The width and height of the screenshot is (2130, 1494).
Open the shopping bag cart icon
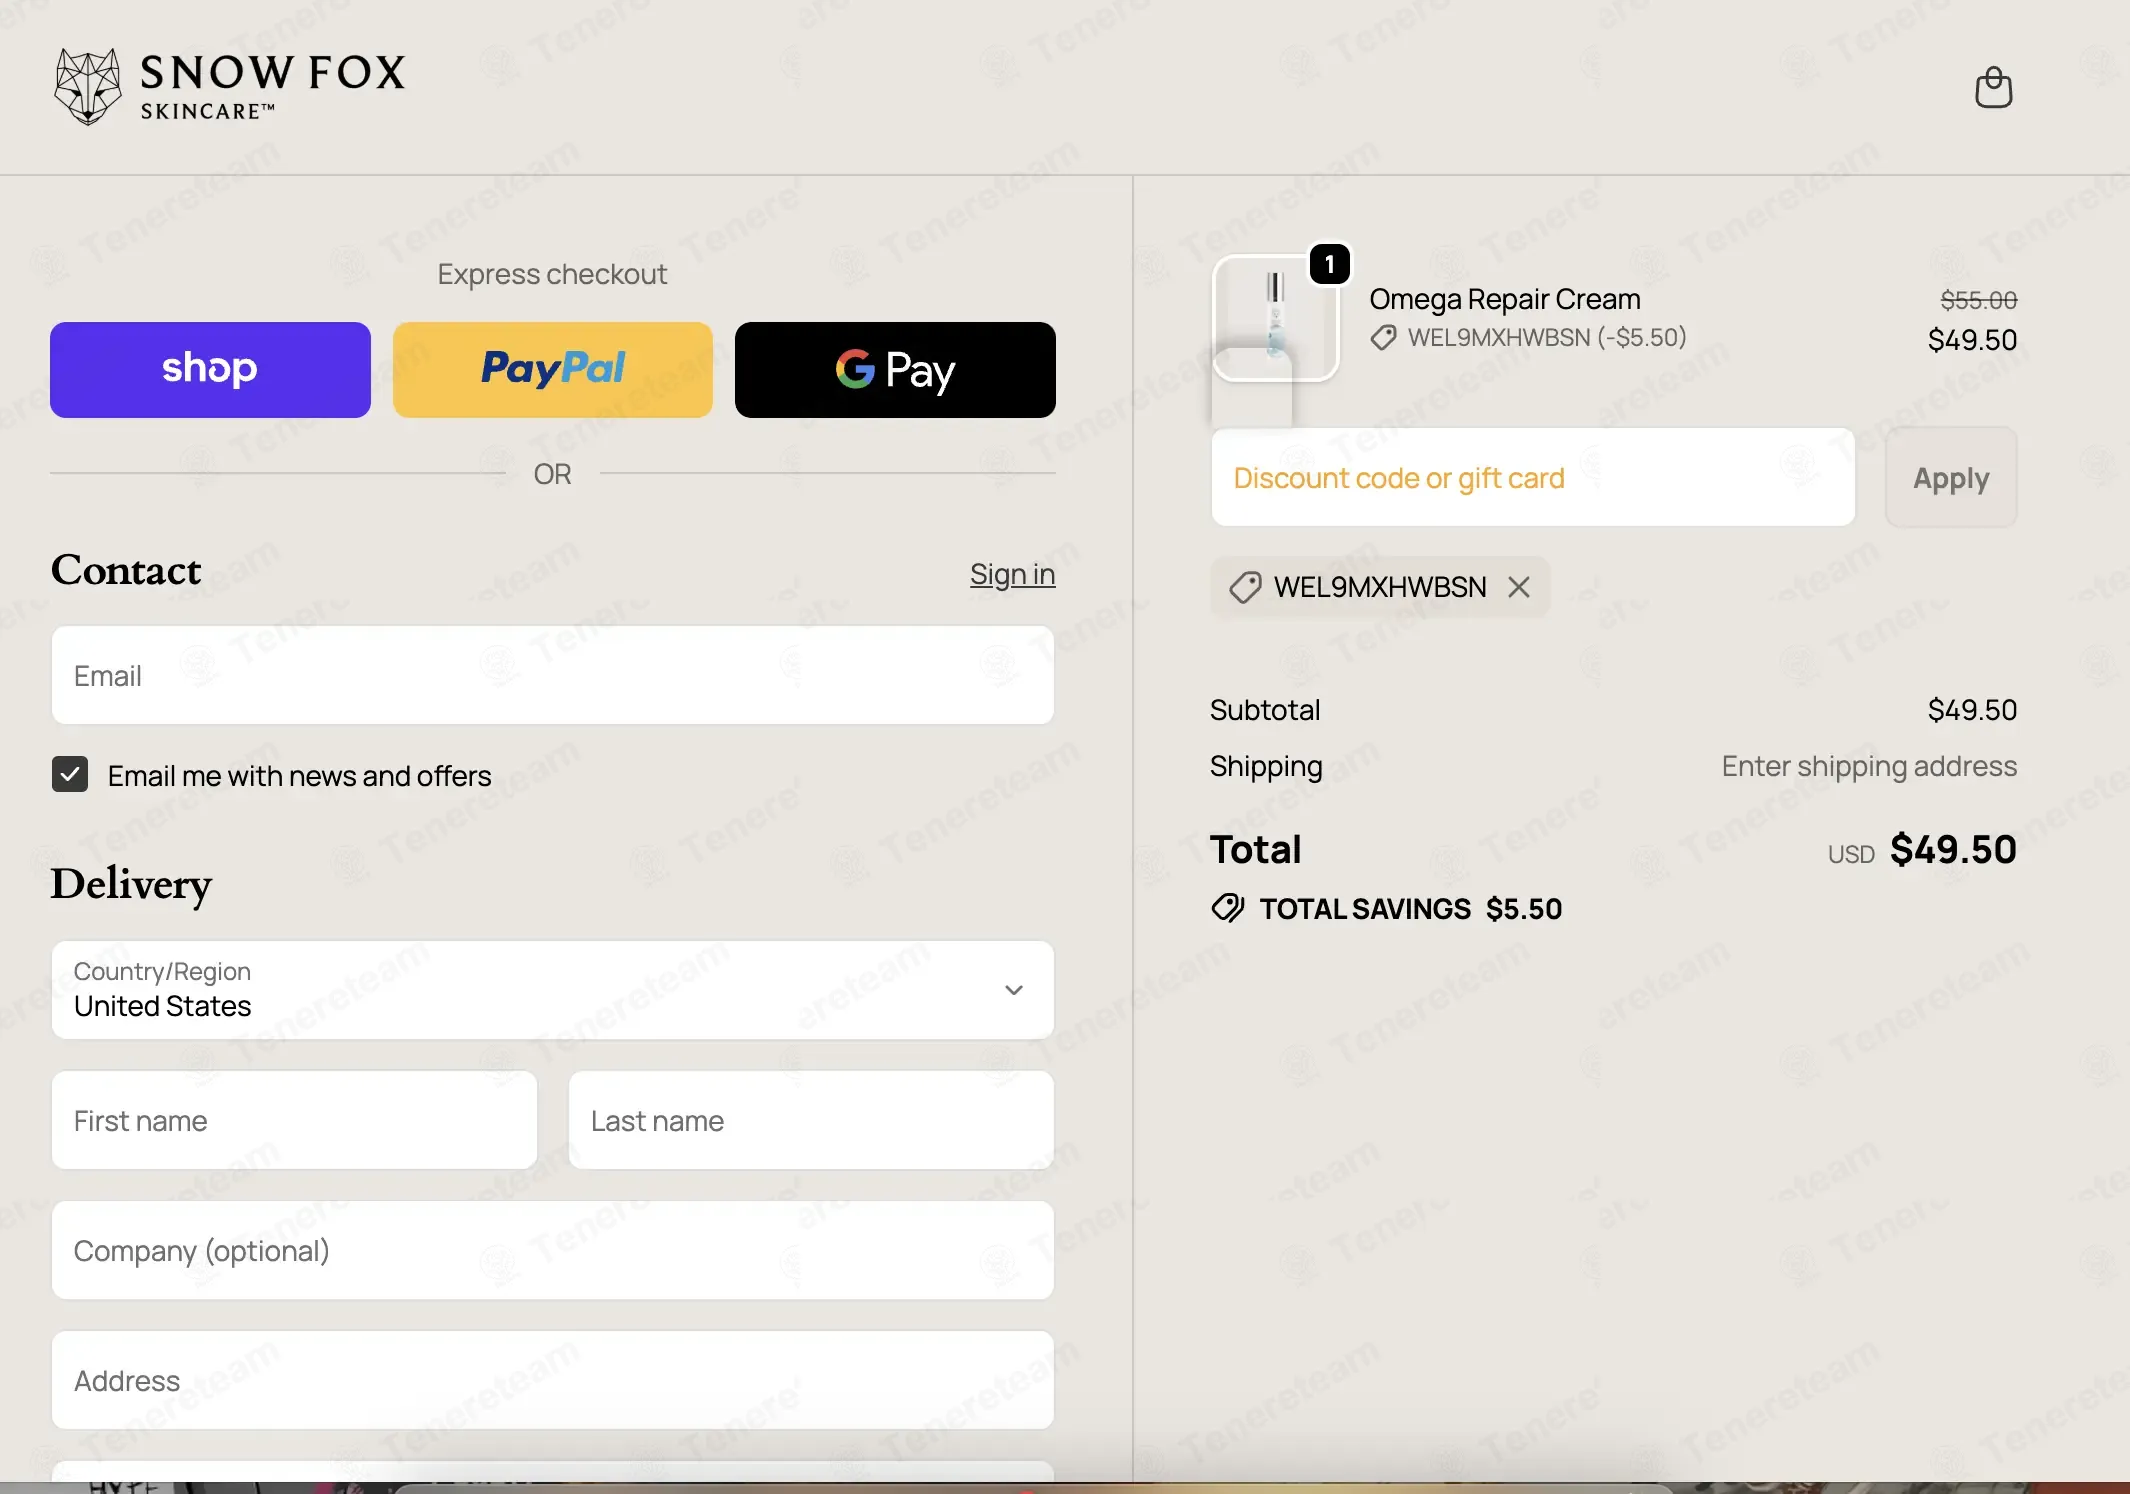[1993, 88]
